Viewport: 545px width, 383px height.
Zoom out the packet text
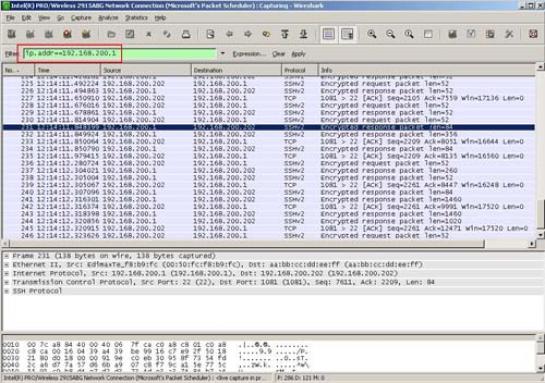click(x=391, y=34)
